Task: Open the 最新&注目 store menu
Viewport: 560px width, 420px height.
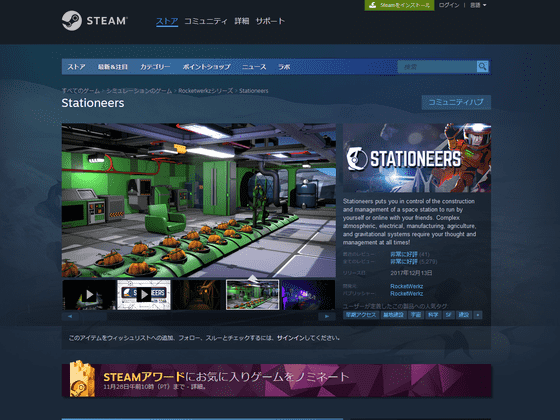Action: coord(113,67)
